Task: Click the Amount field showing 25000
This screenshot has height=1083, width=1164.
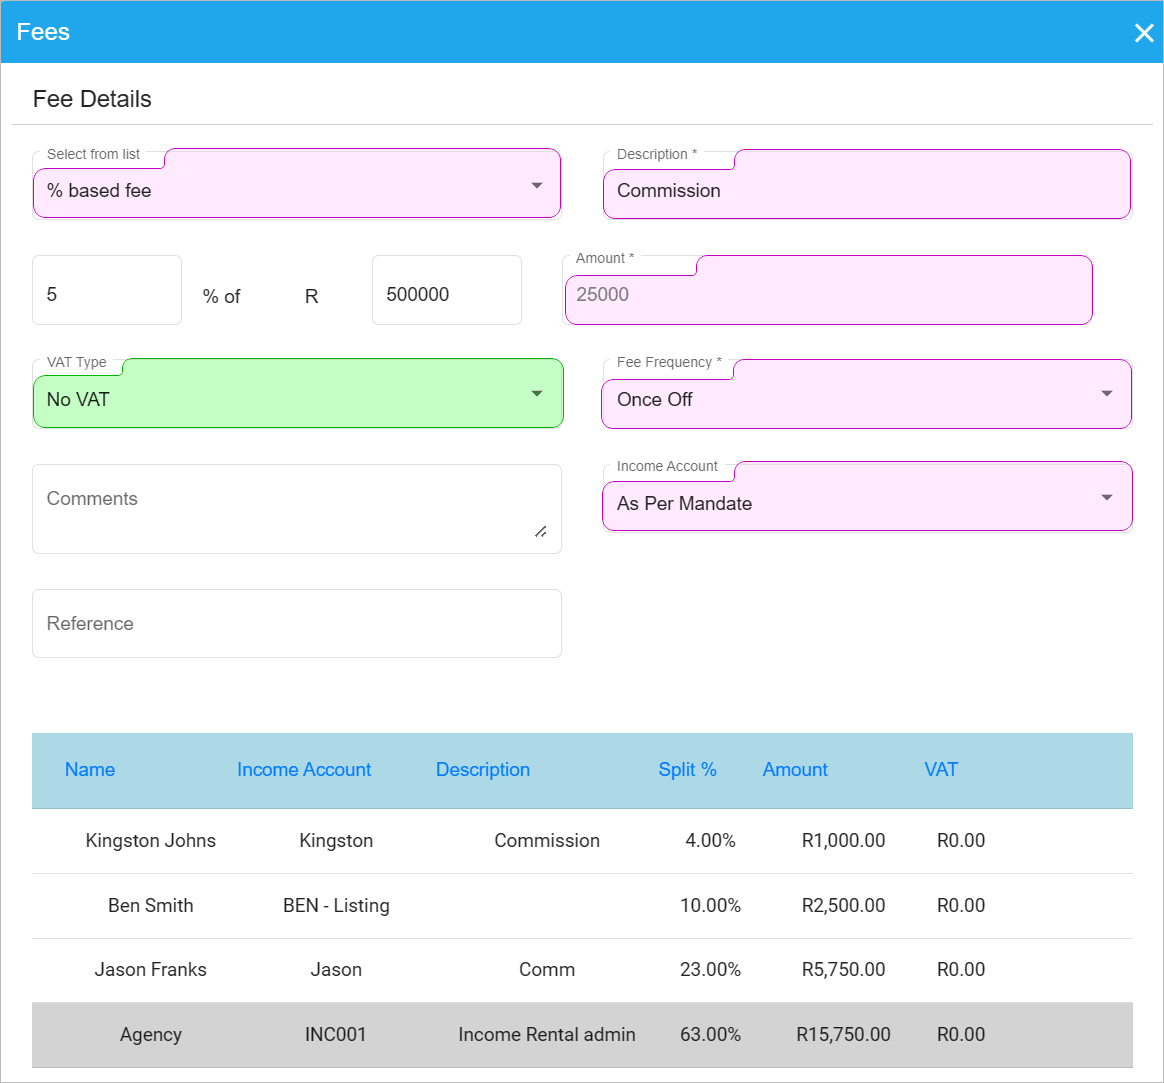Action: (x=828, y=295)
